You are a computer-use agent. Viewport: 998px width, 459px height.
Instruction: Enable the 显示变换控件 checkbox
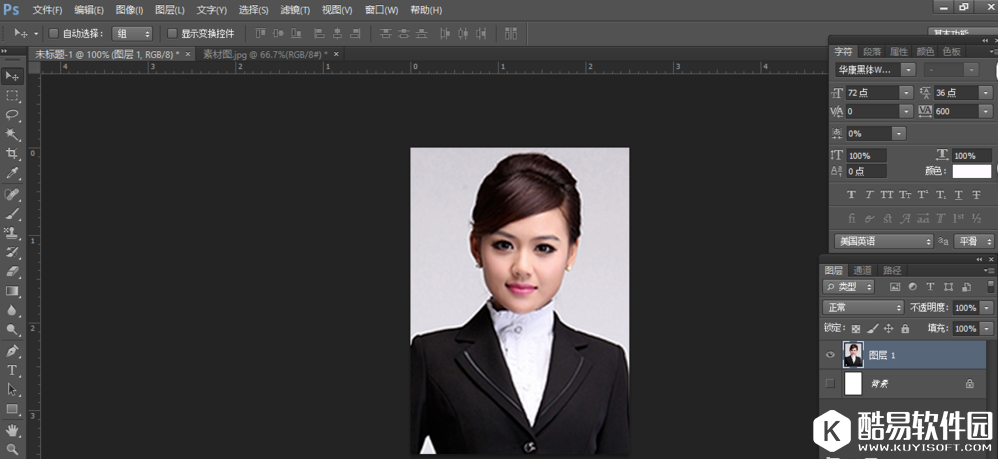coord(172,33)
